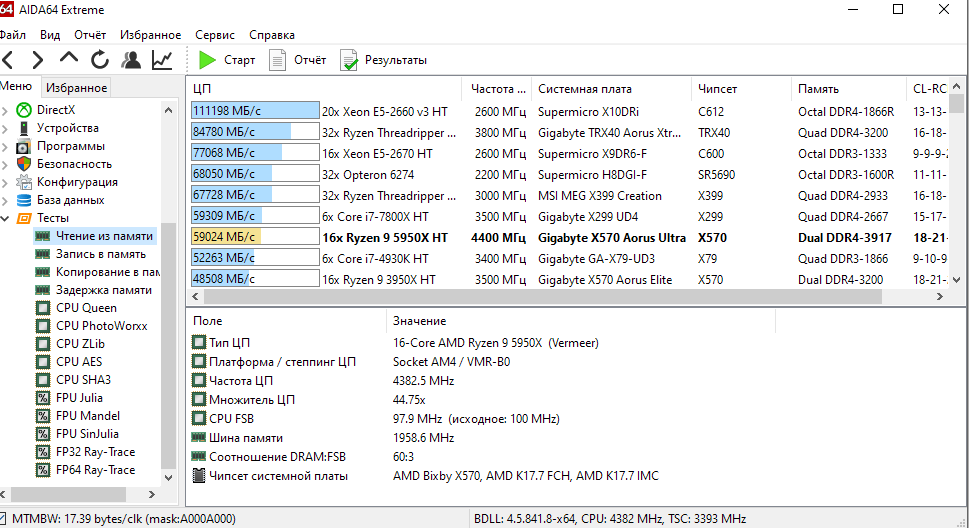The height and width of the screenshot is (528, 969).
Task: Select Запись в память test
Action: tap(90, 254)
